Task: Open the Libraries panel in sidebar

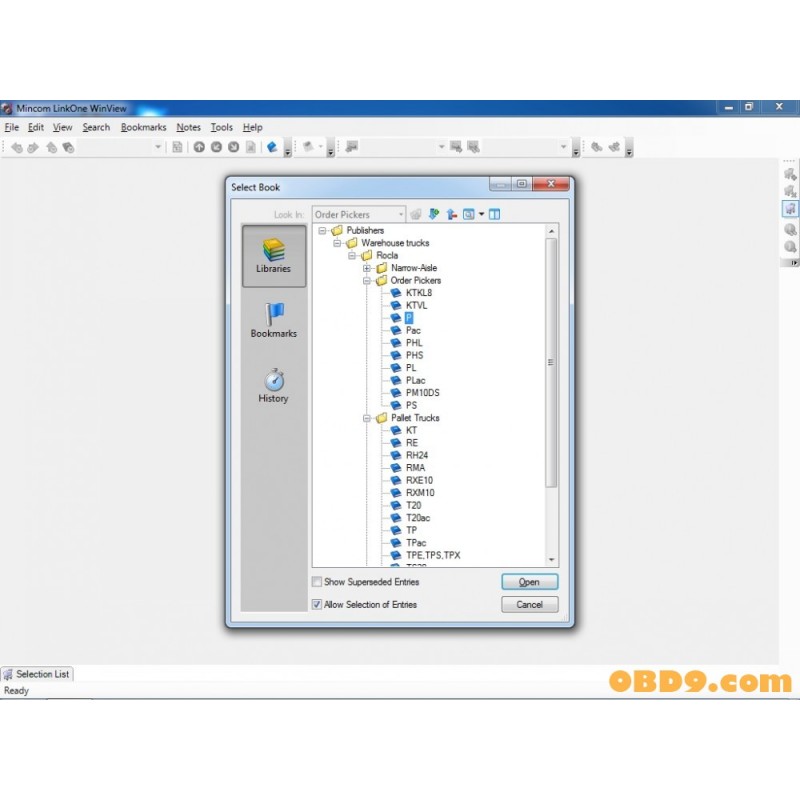Action: [x=273, y=255]
